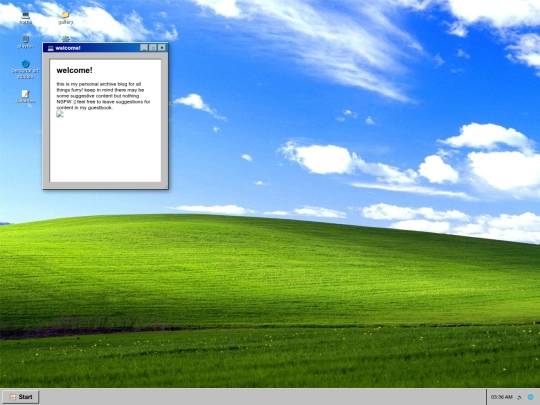The image size is (540, 405).
Task: Click the computer icon in welcome title bar
Action: pyautogui.click(x=50, y=48)
